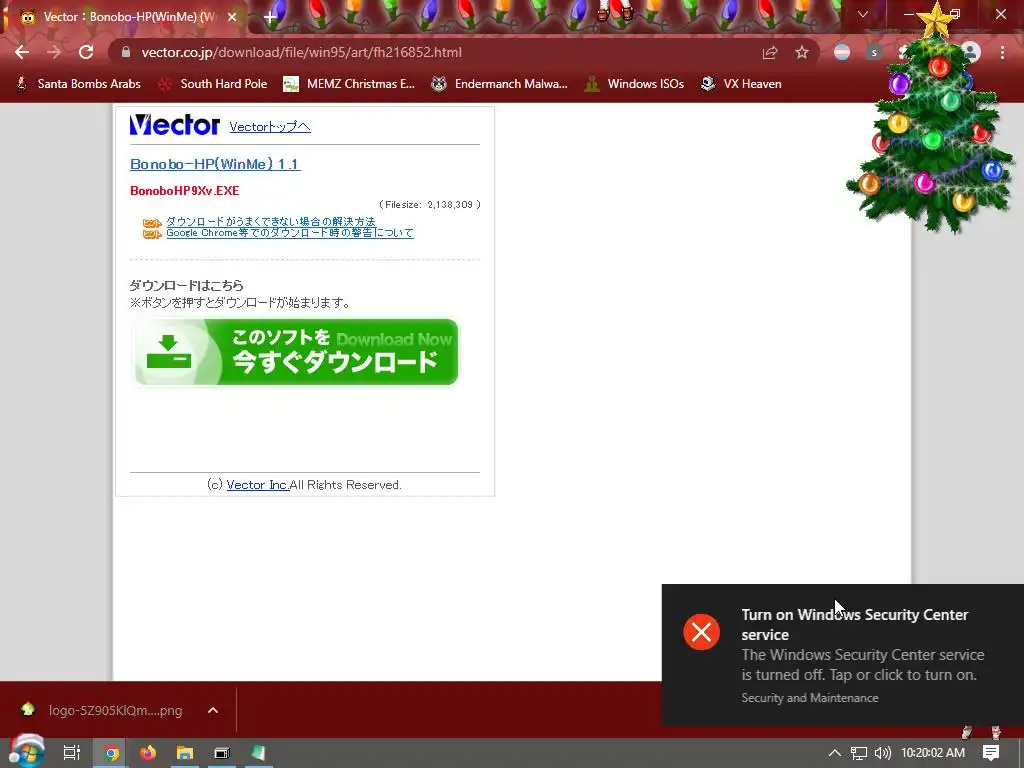
Task: Expand the download item options chevron
Action: tap(213, 710)
